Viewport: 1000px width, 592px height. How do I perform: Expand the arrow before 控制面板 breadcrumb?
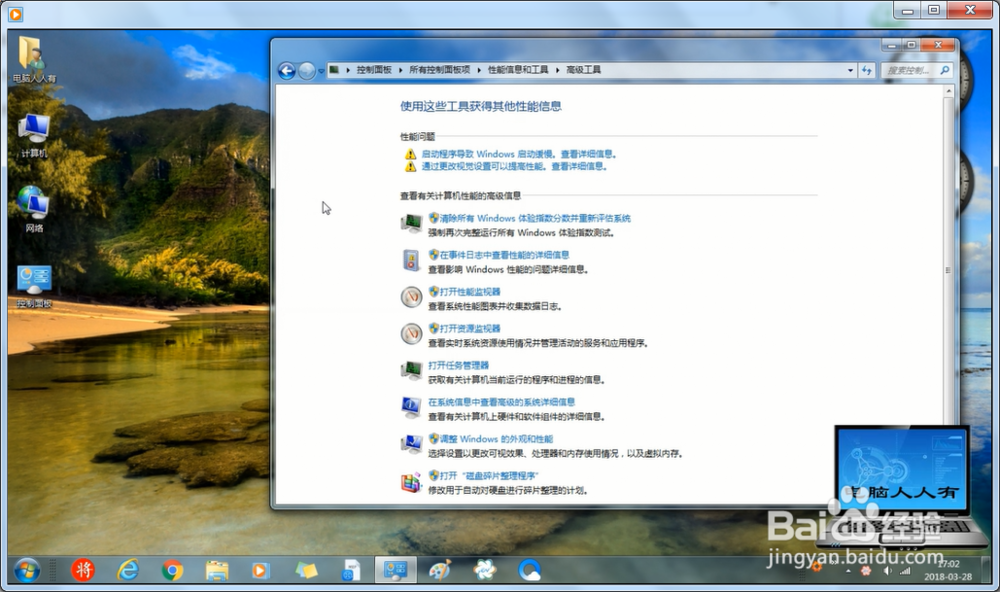(348, 70)
